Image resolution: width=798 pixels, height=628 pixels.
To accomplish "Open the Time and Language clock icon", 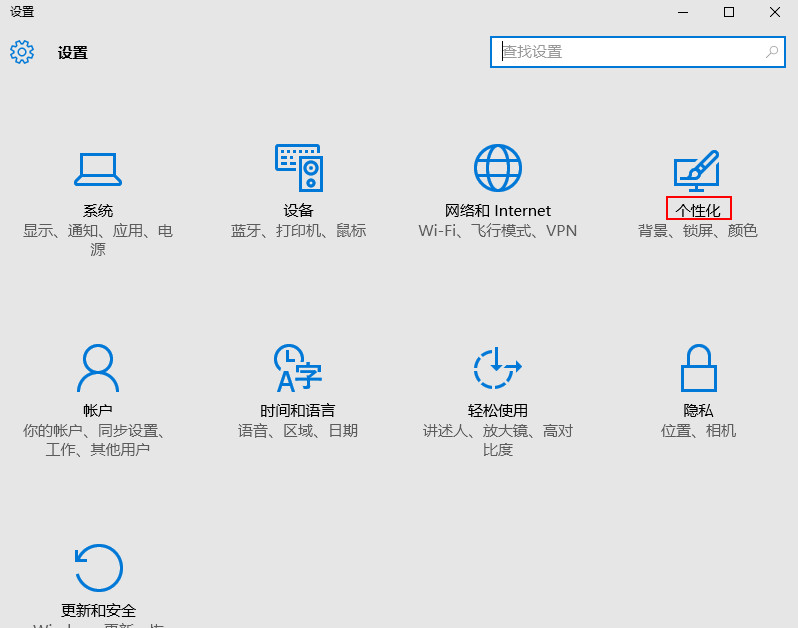I will (x=298, y=368).
